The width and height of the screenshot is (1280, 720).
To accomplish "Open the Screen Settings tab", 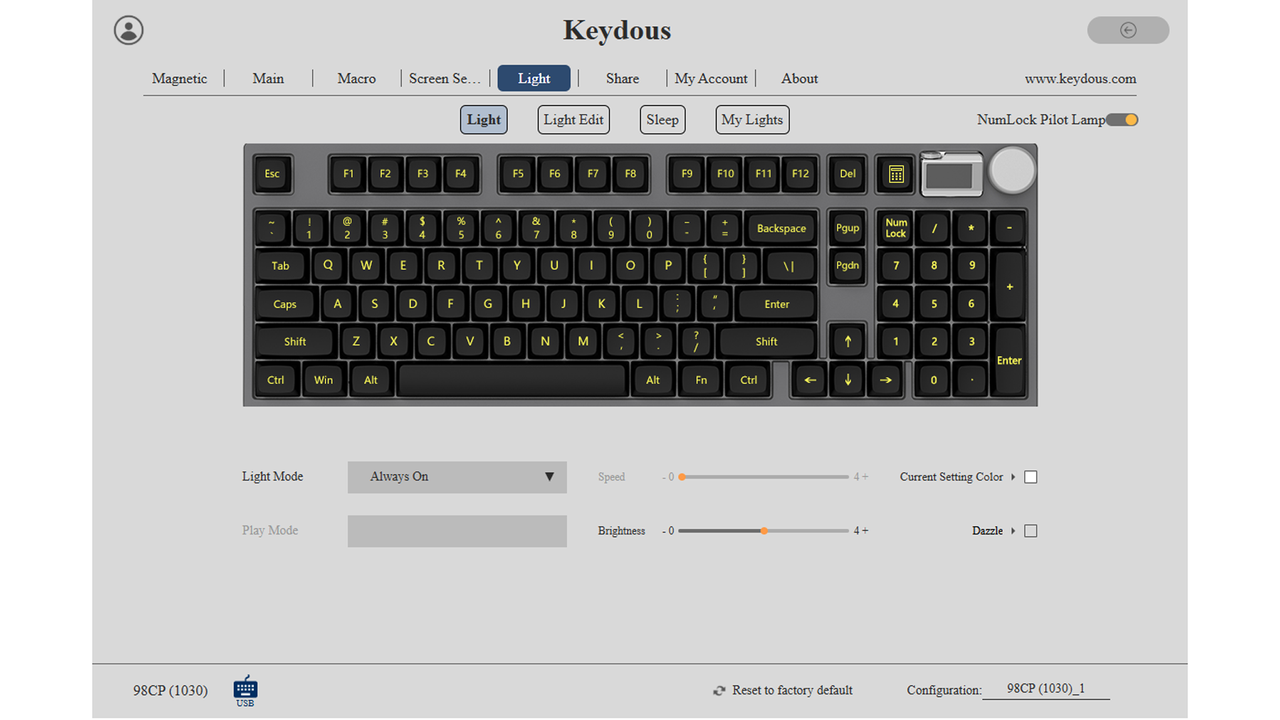I will [x=445, y=79].
